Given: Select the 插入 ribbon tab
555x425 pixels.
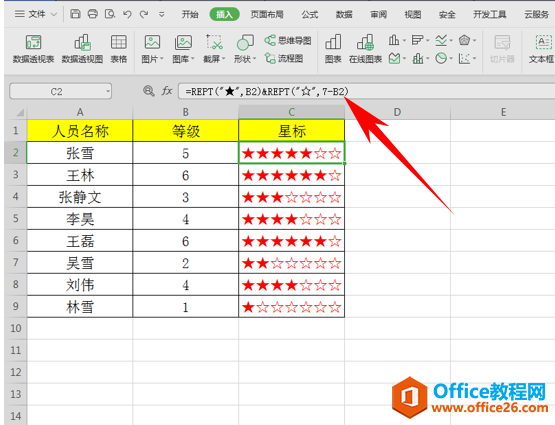Looking at the screenshot, I should 224,15.
